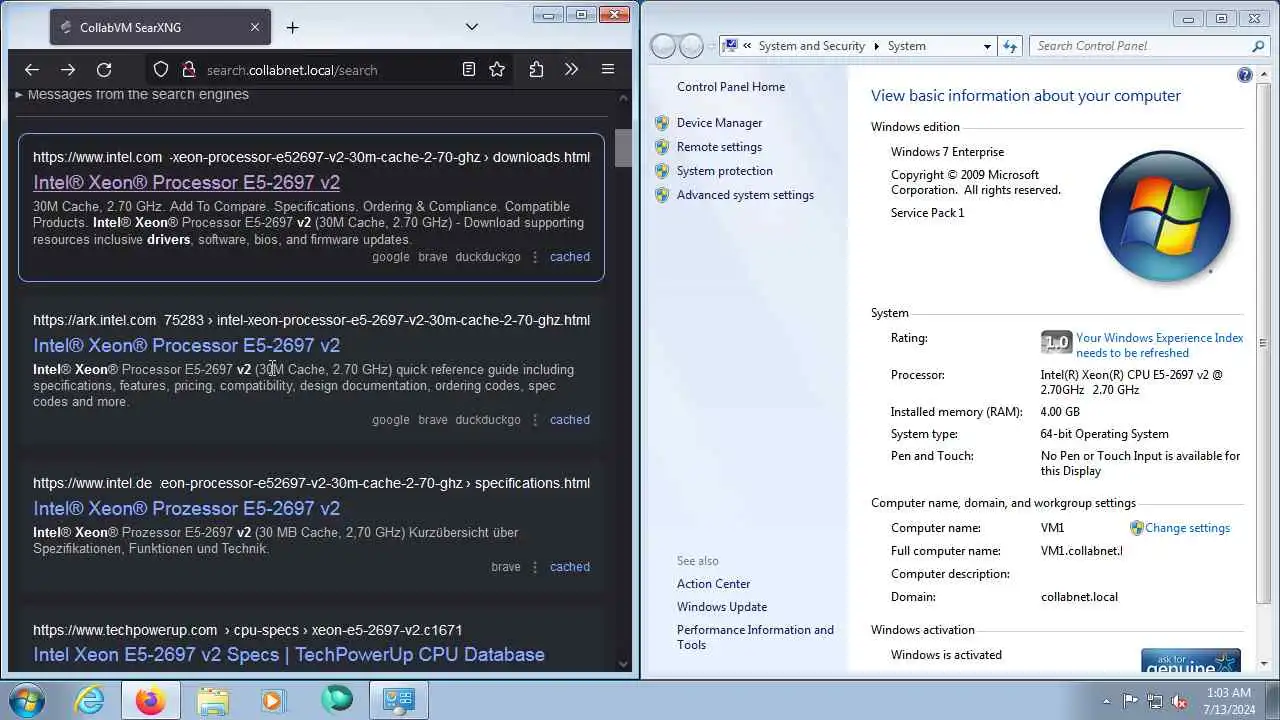Image resolution: width=1280 pixels, height=720 pixels.
Task: Click the ask for genuine Microsoft badge
Action: click(x=1191, y=661)
